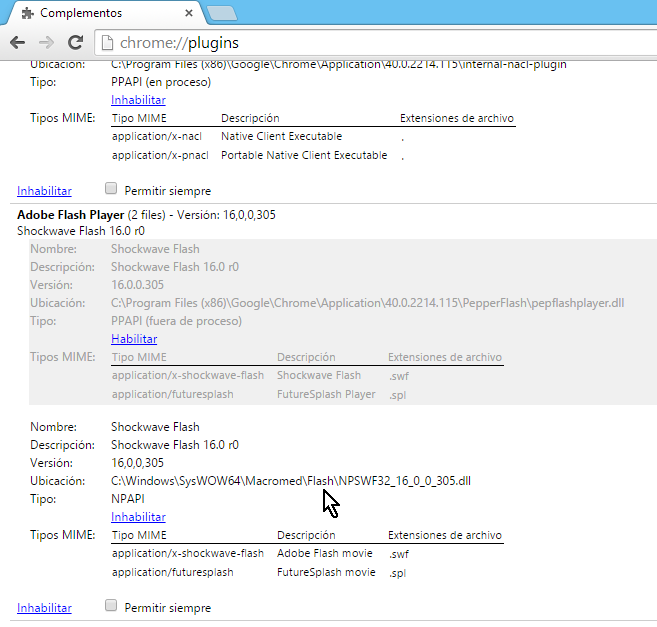Click the Adobe Flash Player heading
Viewport: 657px width, 627px height.
[x=70, y=215]
